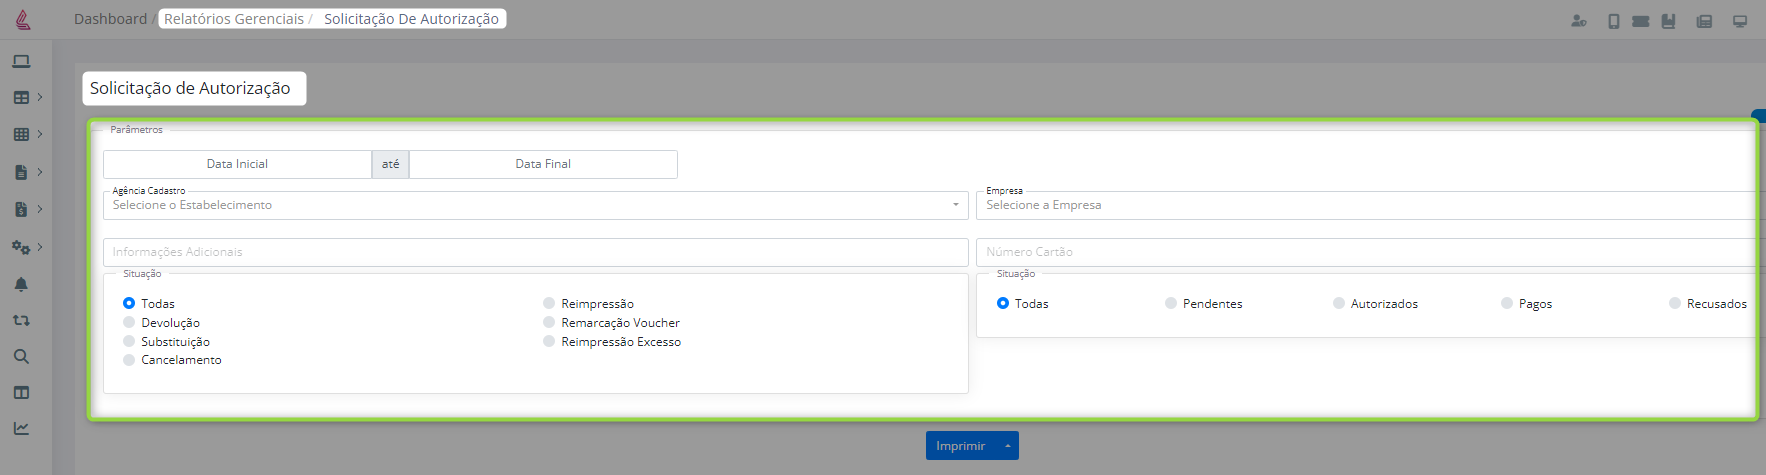This screenshot has width=1766, height=475.
Task: Open the table-list sidebar menu icon
Action: 21,98
